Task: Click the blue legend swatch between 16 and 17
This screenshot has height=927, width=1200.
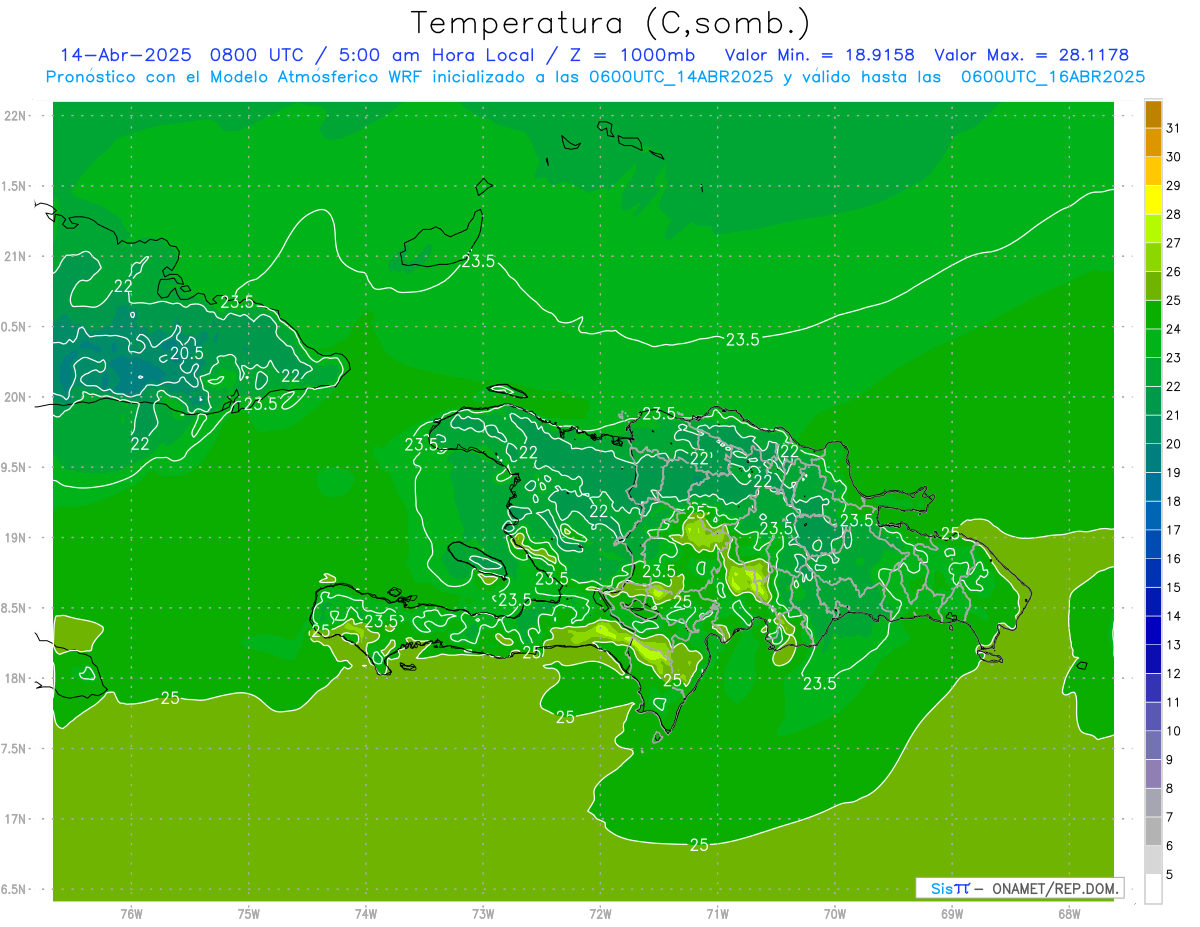Action: click(x=1153, y=544)
